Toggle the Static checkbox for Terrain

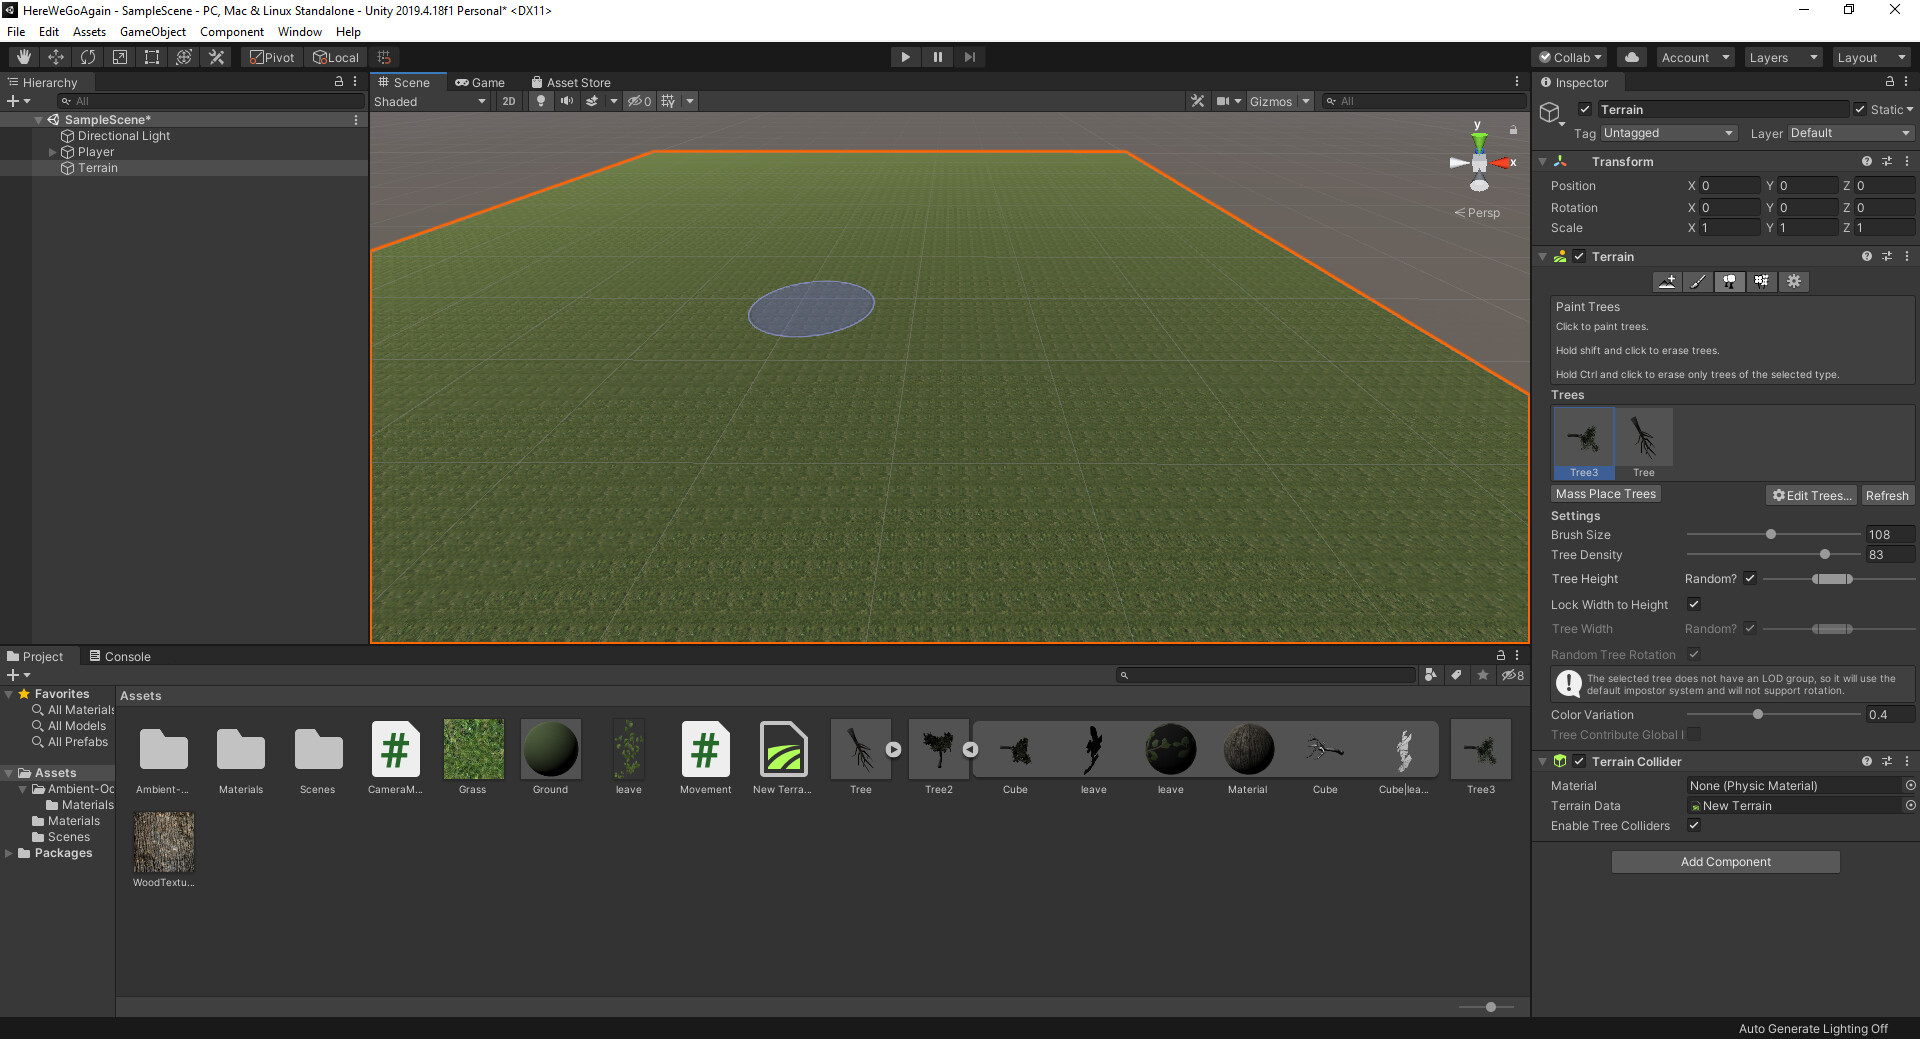[x=1860, y=109]
